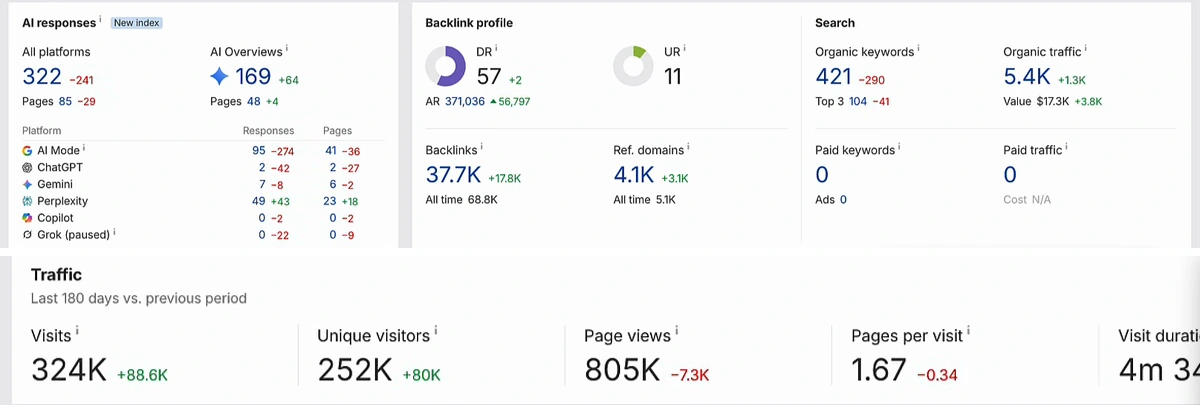Click the UR value 11

point(673,76)
